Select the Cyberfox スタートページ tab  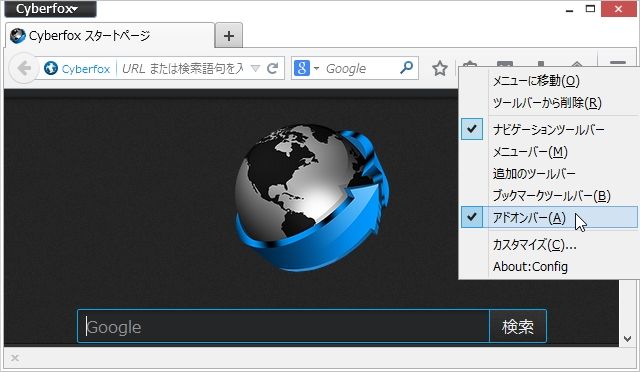coord(109,36)
